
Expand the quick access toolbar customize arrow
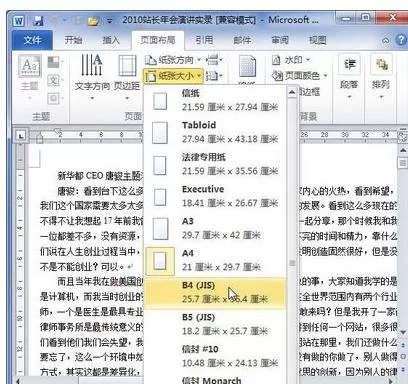(x=109, y=21)
